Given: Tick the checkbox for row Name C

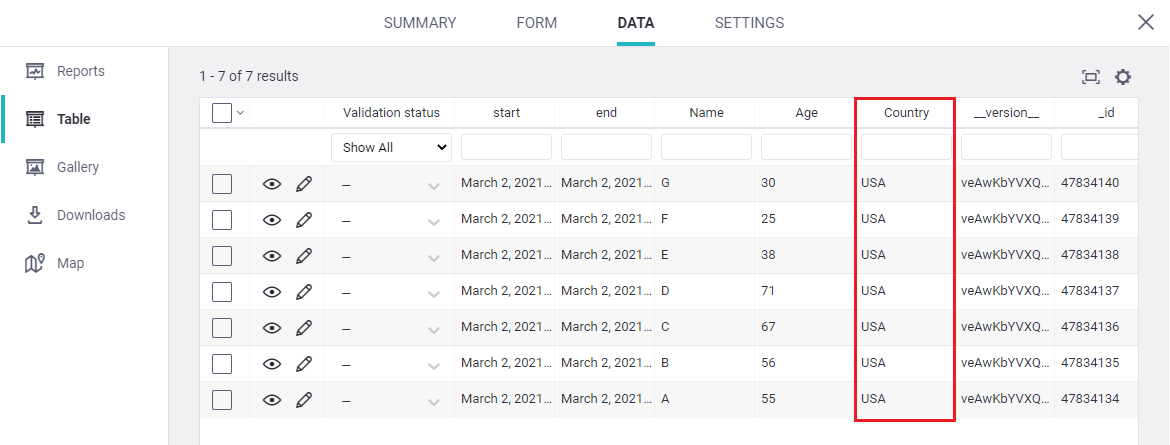Looking at the screenshot, I should coord(222,328).
